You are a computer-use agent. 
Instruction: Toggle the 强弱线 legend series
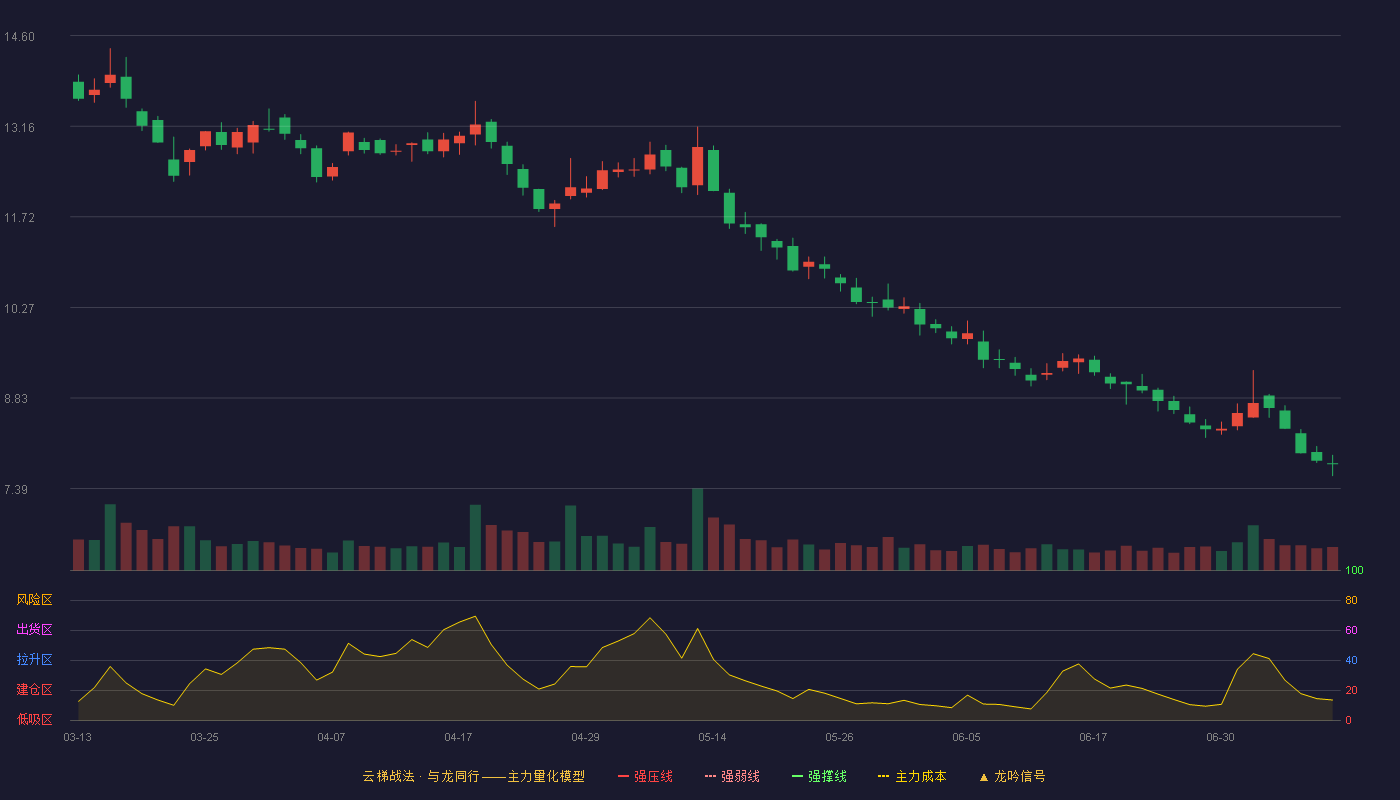coord(732,776)
